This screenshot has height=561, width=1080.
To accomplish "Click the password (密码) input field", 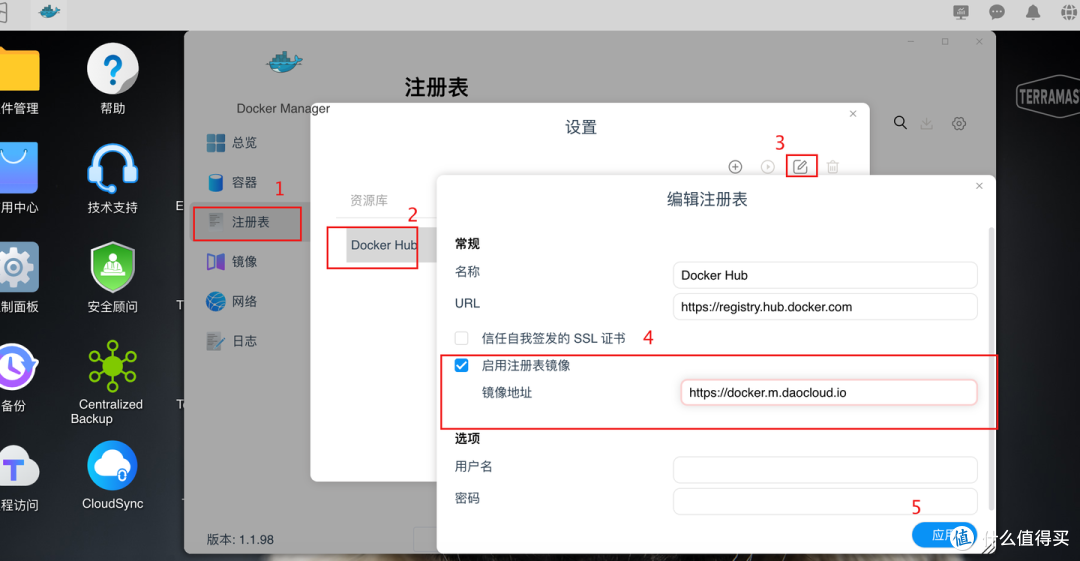I will coord(825,502).
